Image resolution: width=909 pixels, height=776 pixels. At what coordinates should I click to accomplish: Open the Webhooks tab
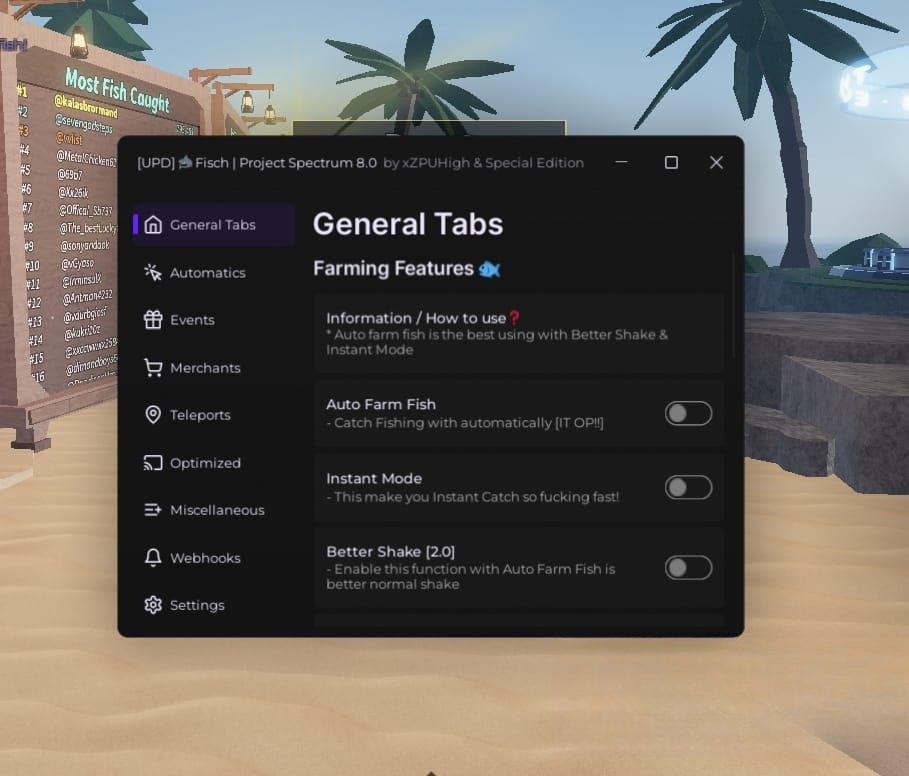pos(204,558)
